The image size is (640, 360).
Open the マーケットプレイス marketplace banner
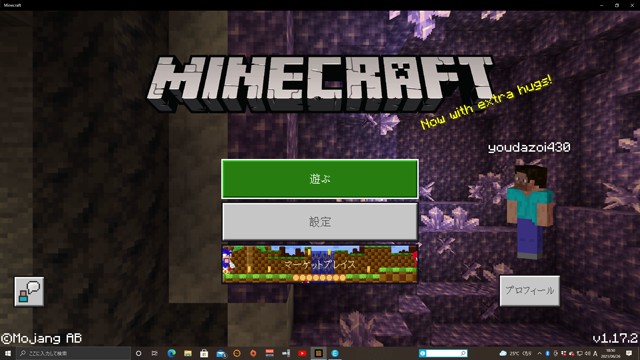pyautogui.click(x=320, y=264)
